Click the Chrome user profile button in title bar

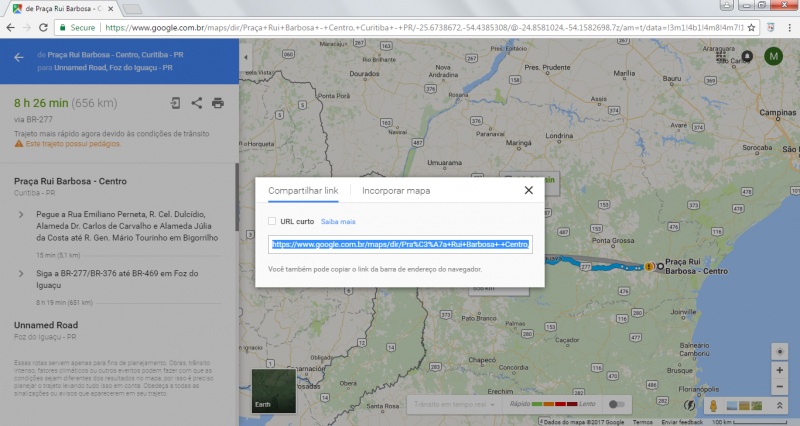tap(726, 5)
